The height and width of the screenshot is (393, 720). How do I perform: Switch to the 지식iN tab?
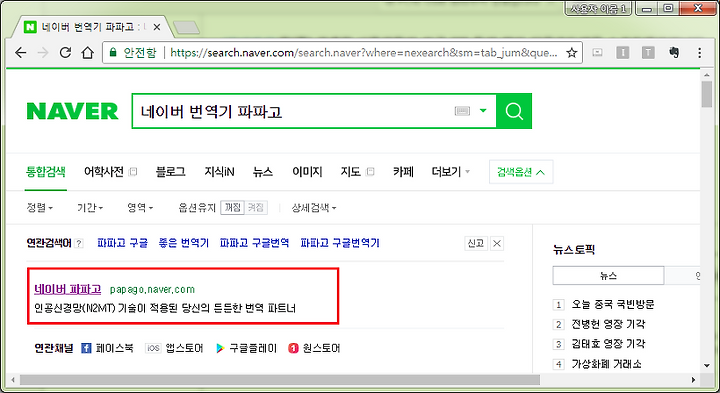(219, 172)
